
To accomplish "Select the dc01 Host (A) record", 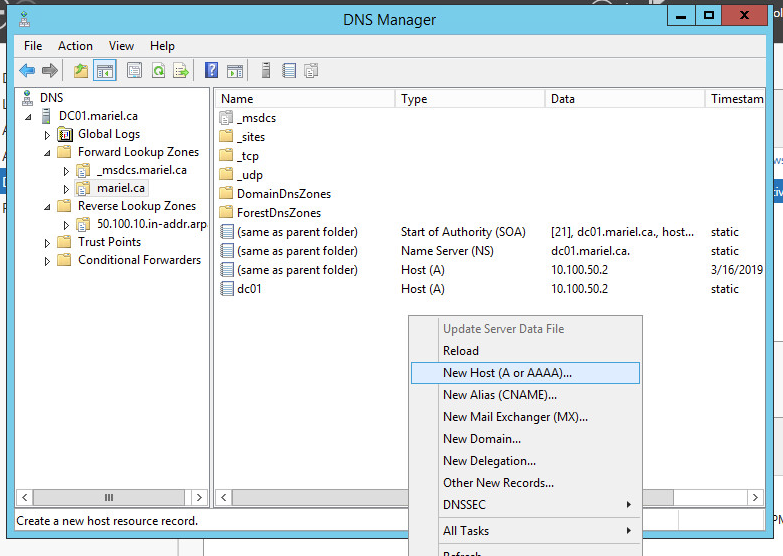I will 249,289.
